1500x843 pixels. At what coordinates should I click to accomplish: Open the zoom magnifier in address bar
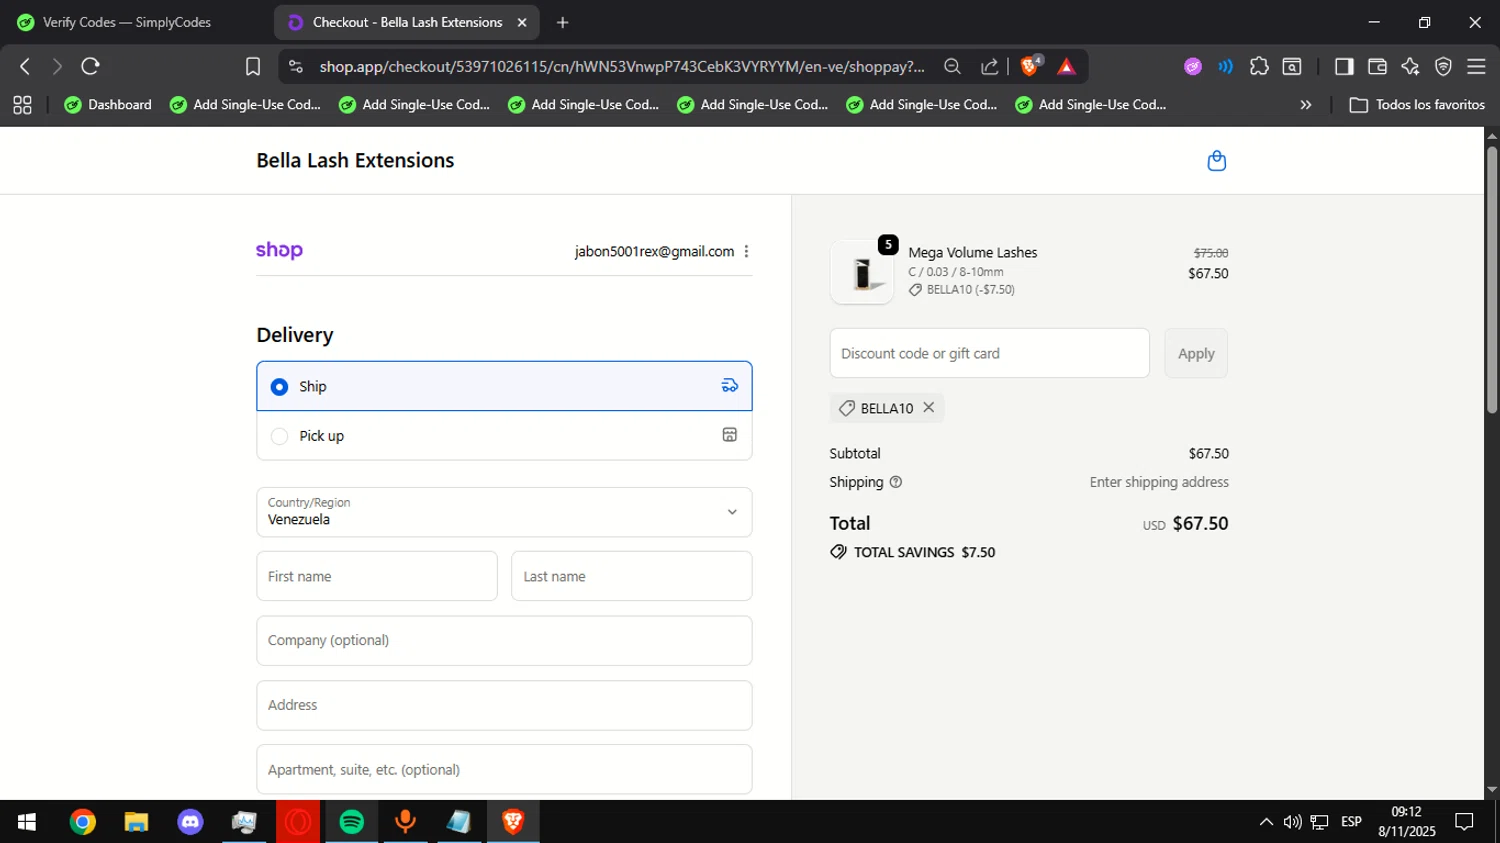click(952, 67)
